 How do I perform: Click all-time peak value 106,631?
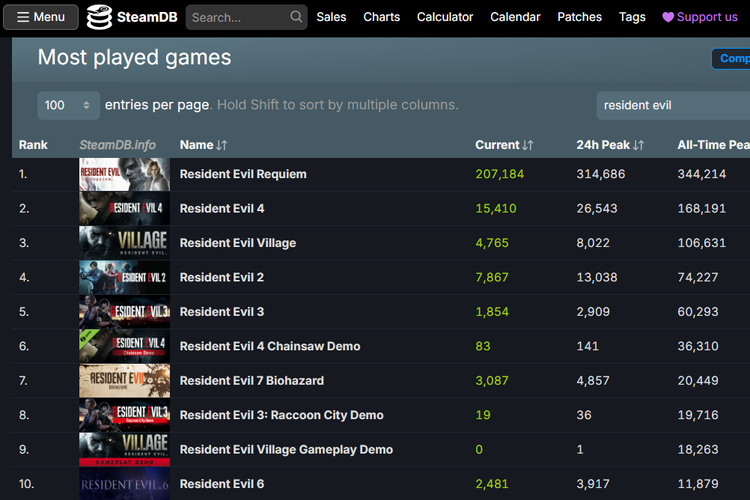(702, 243)
